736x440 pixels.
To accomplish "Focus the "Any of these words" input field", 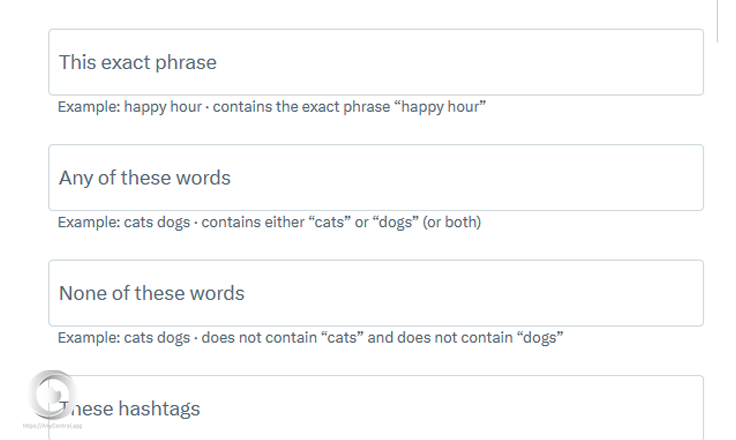I will (x=450, y=178).
